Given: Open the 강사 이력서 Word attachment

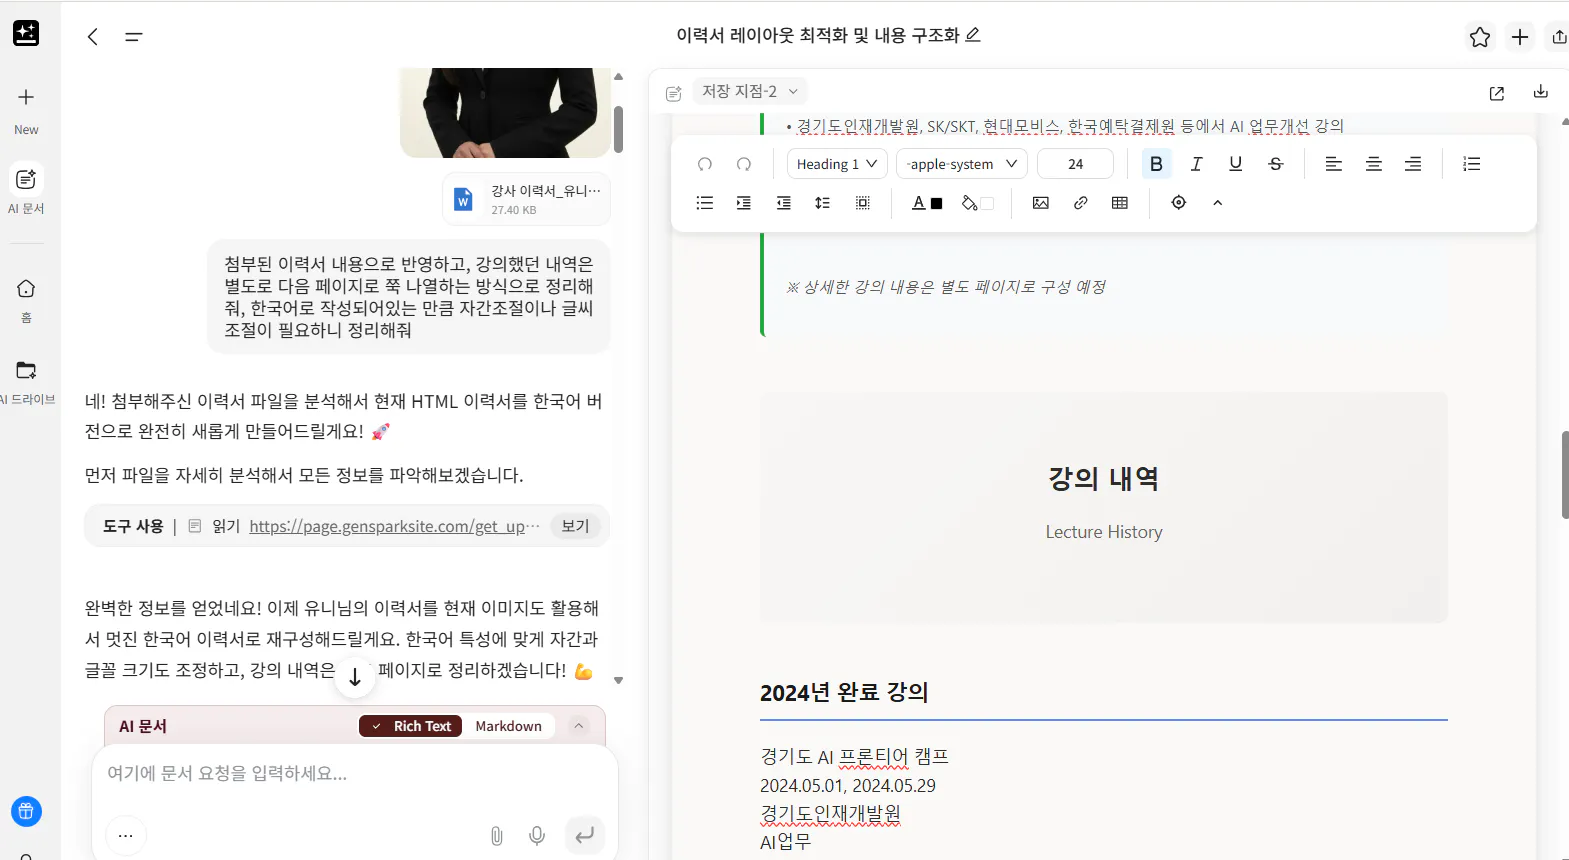Looking at the screenshot, I should [x=527, y=199].
